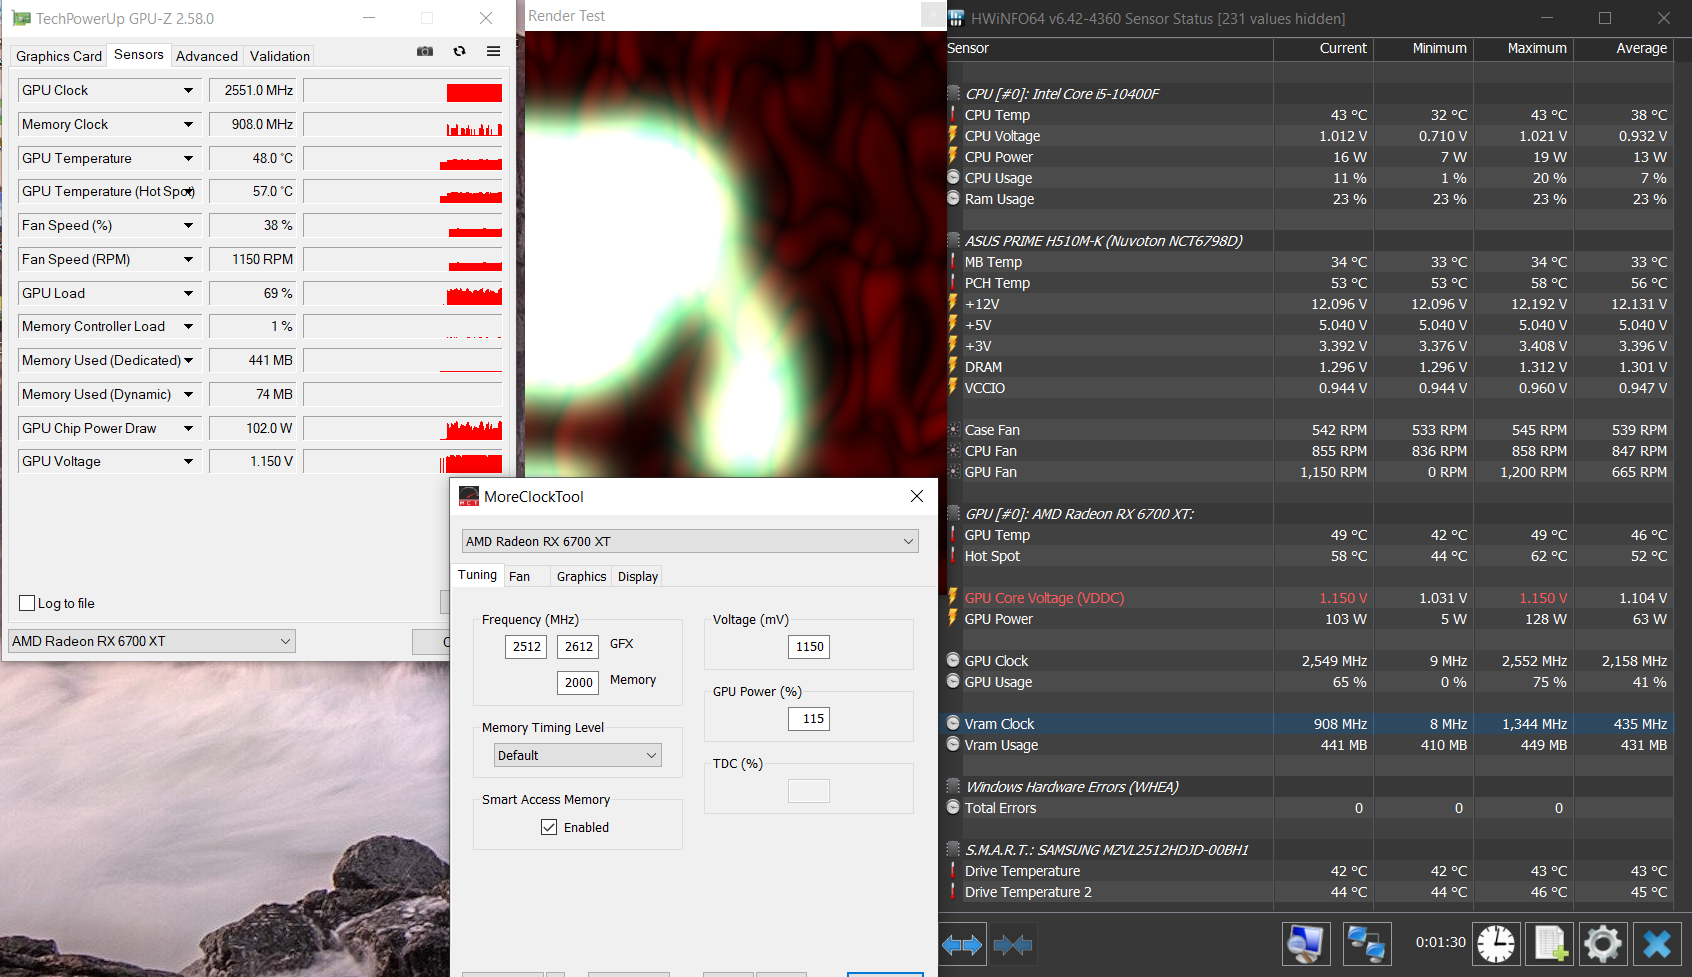Click HWiNFO remote network computers icon
The width and height of the screenshot is (1692, 977).
[x=1366, y=943]
